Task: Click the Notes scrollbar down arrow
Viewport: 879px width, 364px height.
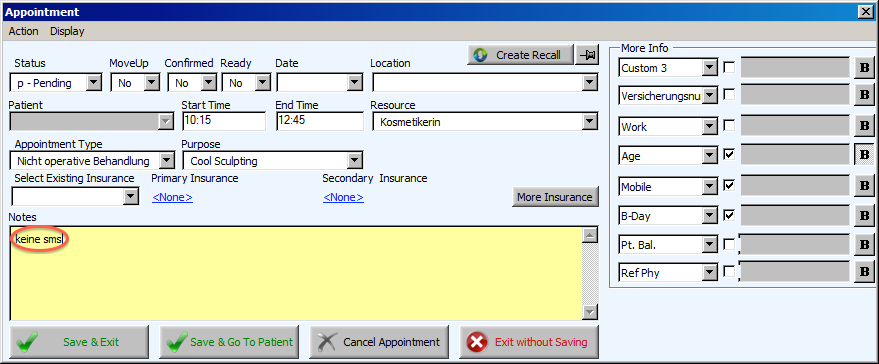Action: coord(590,312)
